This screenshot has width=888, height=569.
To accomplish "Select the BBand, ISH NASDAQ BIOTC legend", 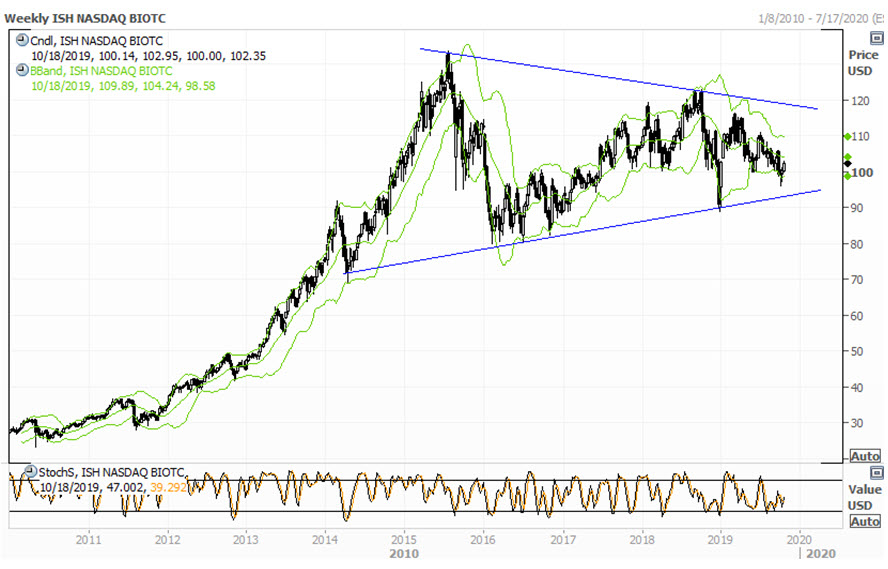I will click(x=101, y=71).
